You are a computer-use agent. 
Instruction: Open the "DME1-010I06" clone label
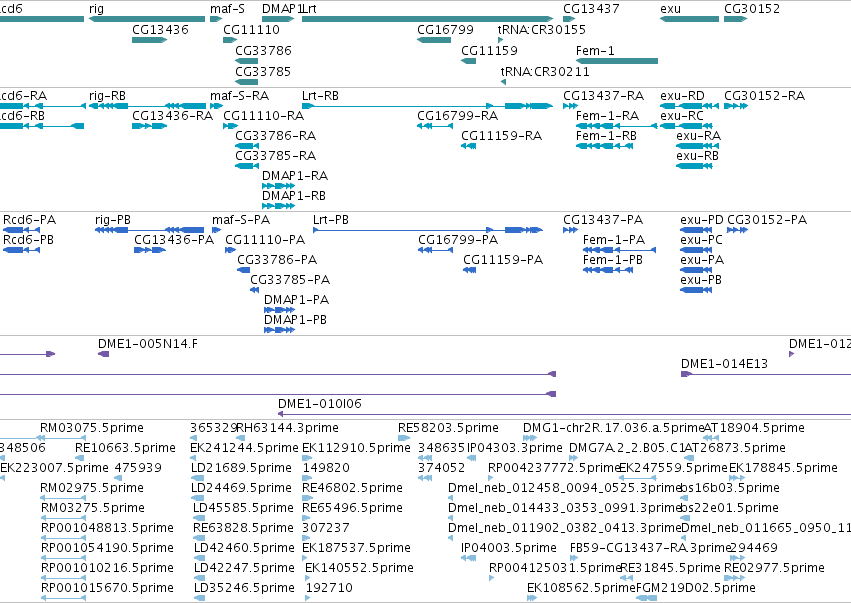pyautogui.click(x=320, y=404)
